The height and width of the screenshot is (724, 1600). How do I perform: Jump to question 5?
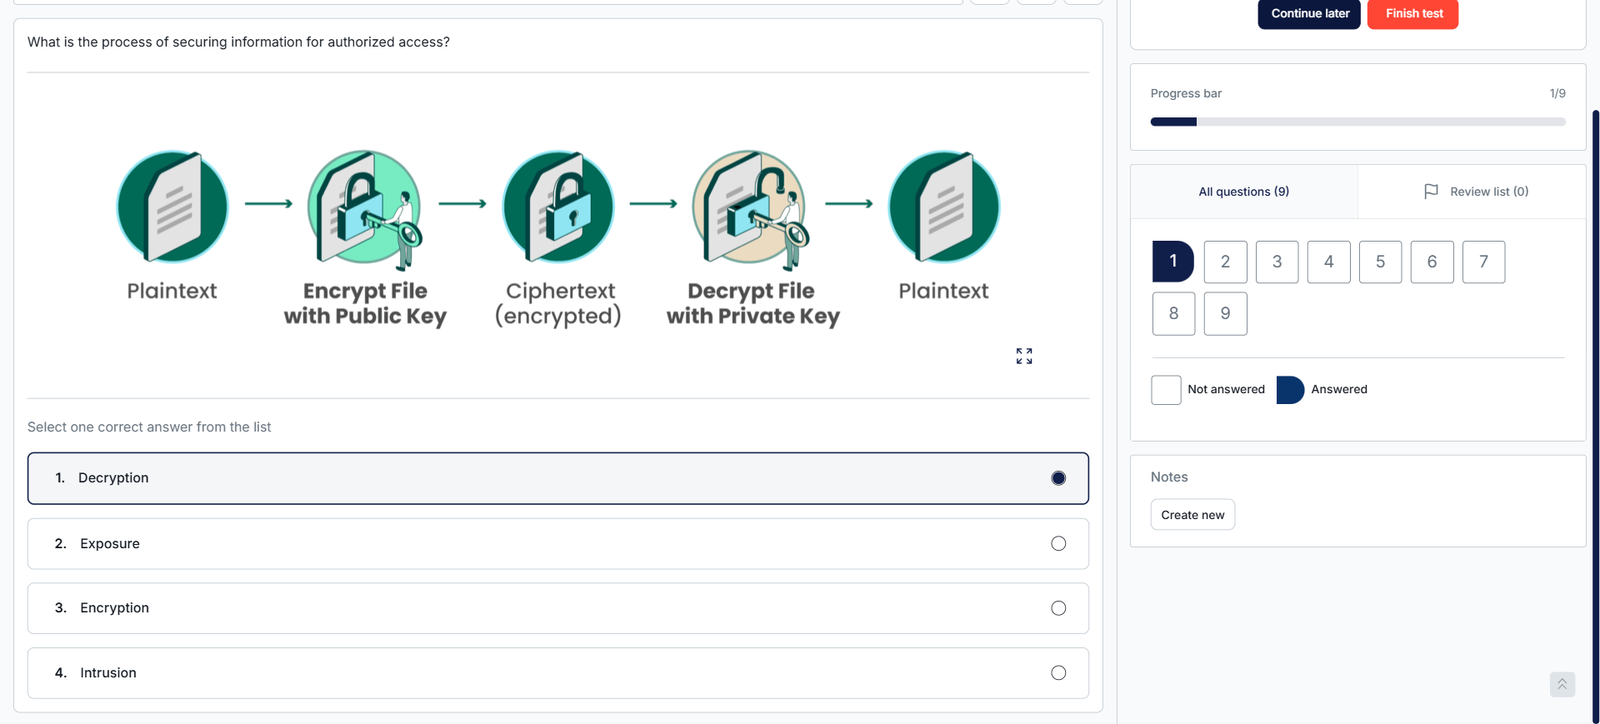coord(1380,262)
